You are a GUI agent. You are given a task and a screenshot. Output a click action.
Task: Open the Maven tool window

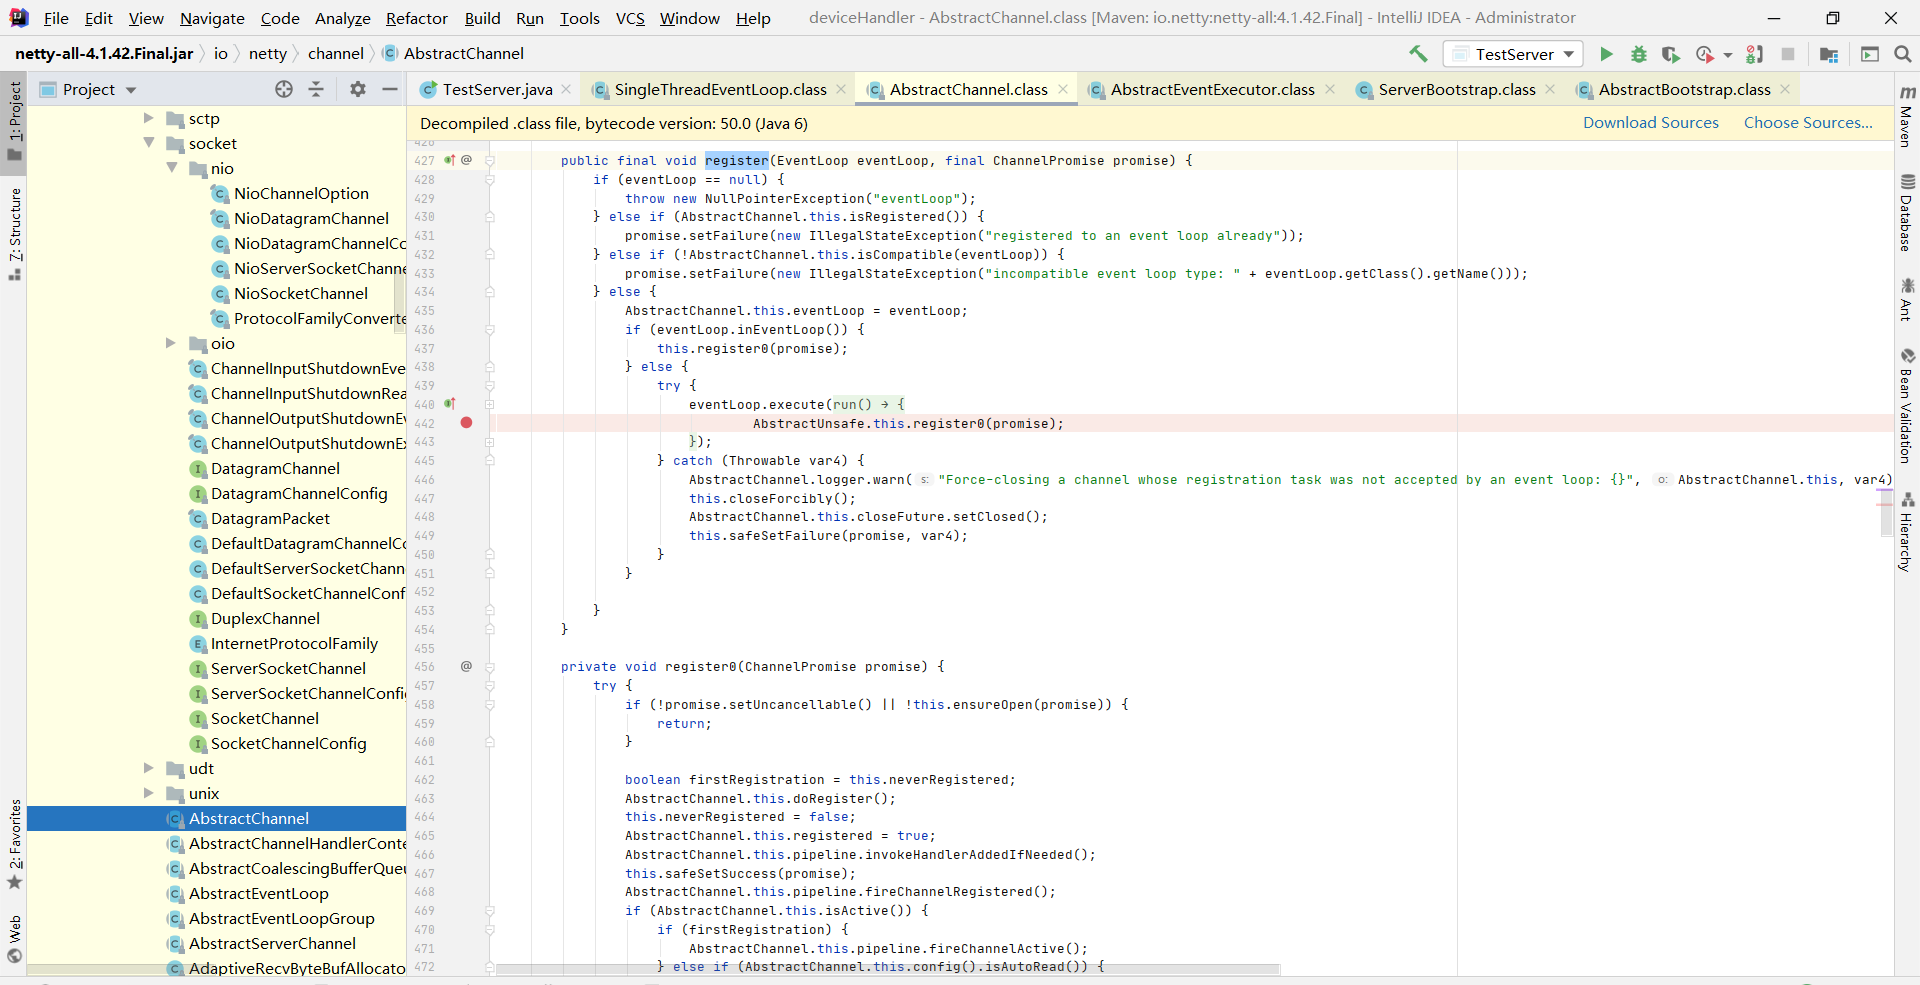1907,116
